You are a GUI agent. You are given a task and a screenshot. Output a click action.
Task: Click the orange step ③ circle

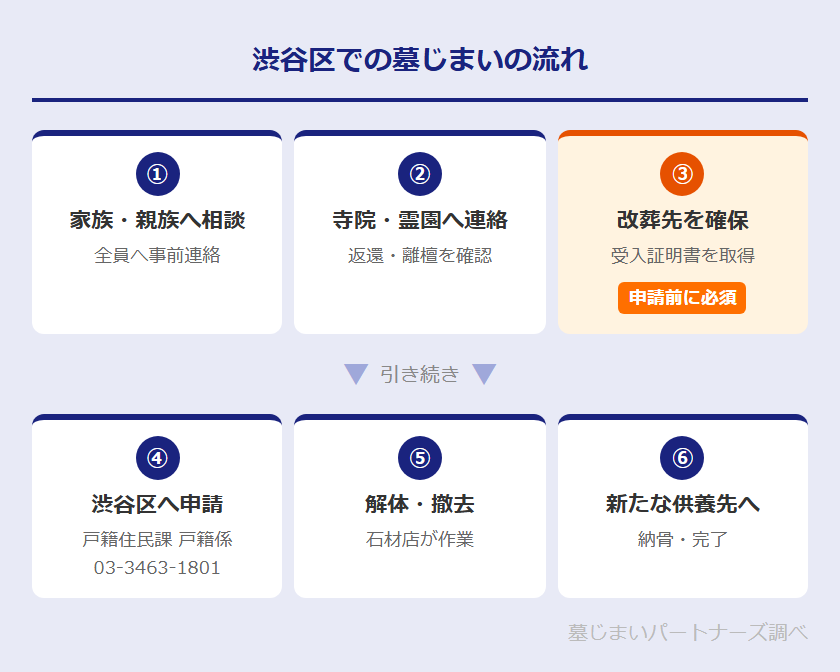[x=682, y=174]
